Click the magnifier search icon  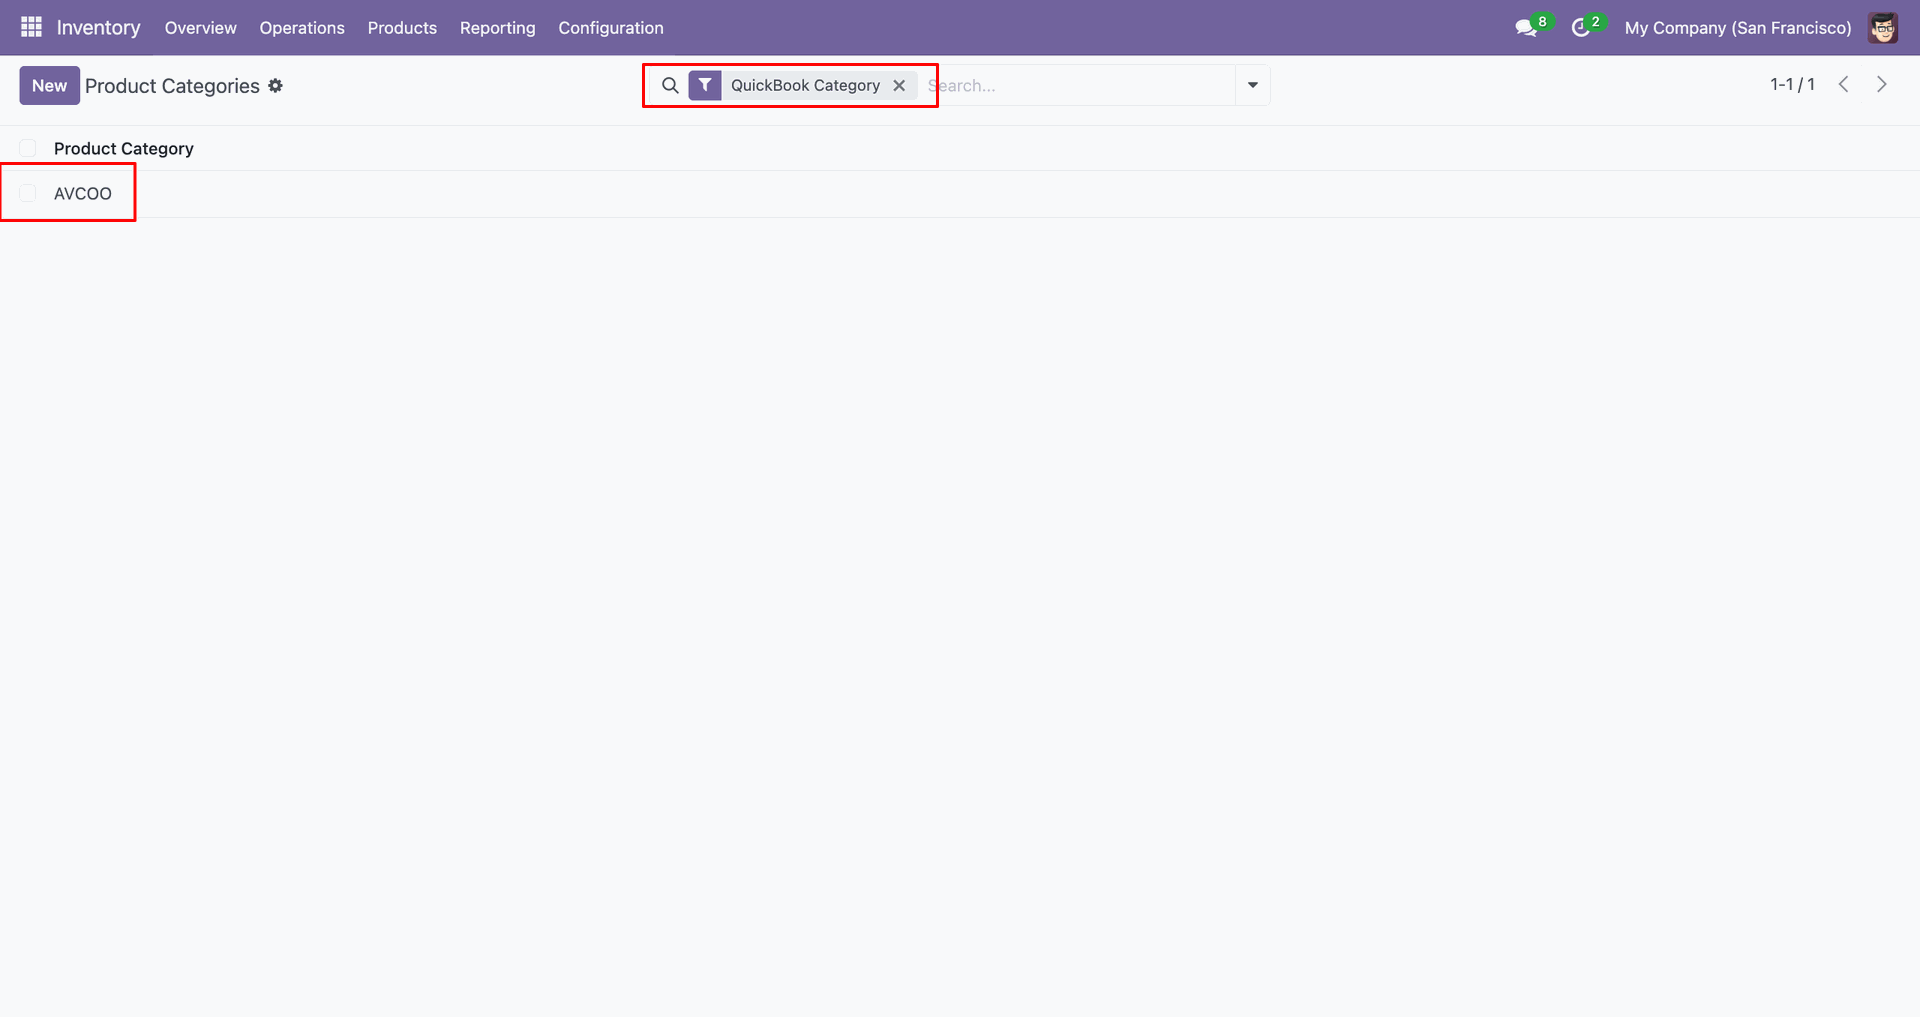[x=670, y=85]
